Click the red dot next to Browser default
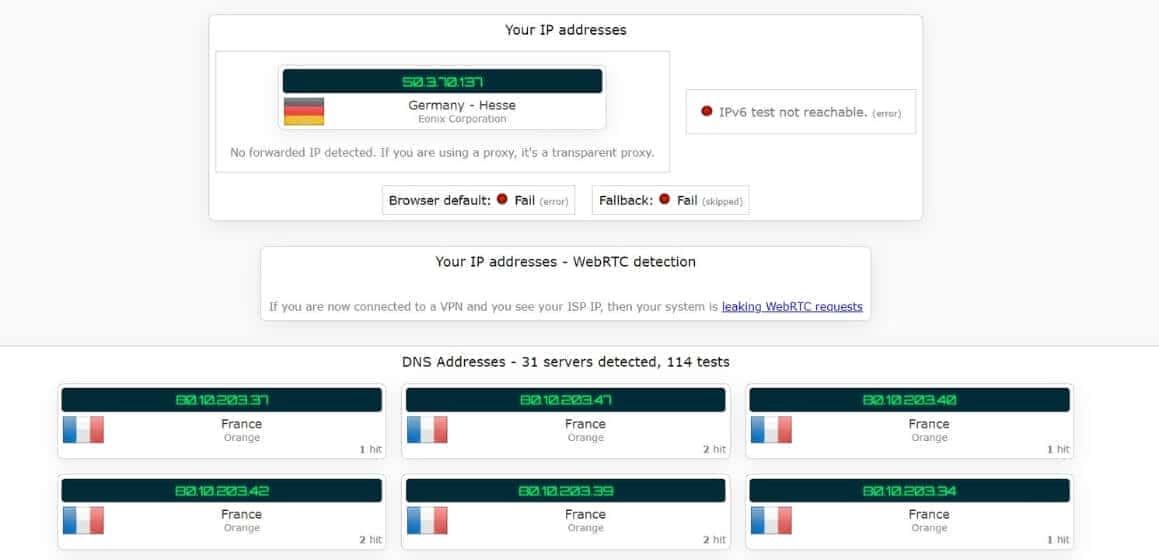1159x560 pixels. pyautogui.click(x=503, y=199)
